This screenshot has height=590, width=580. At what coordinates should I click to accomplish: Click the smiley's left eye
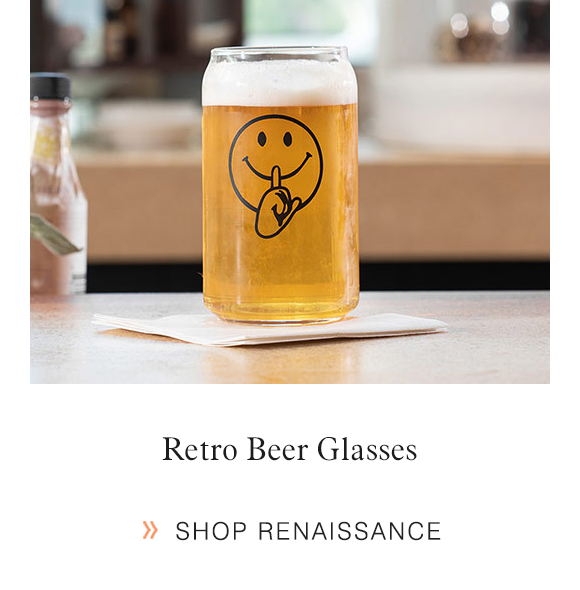click(x=262, y=139)
